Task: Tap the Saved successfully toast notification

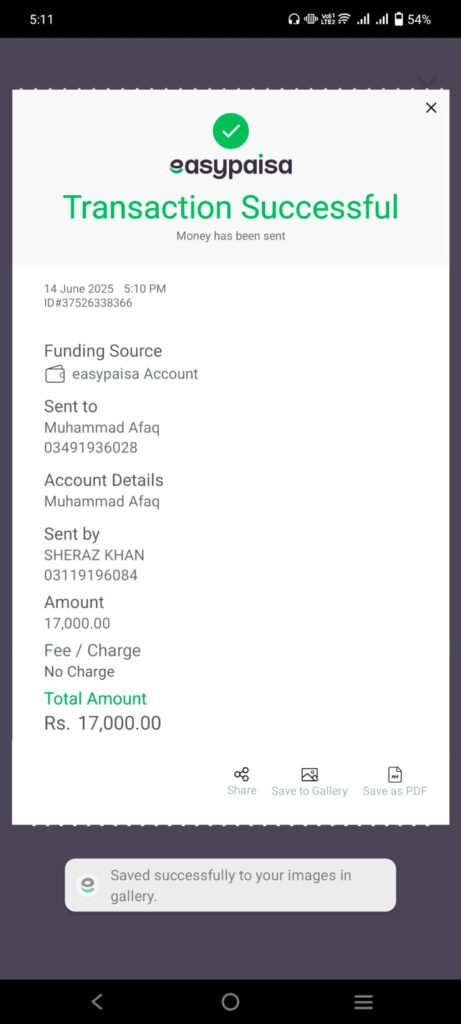Action: pos(230,885)
